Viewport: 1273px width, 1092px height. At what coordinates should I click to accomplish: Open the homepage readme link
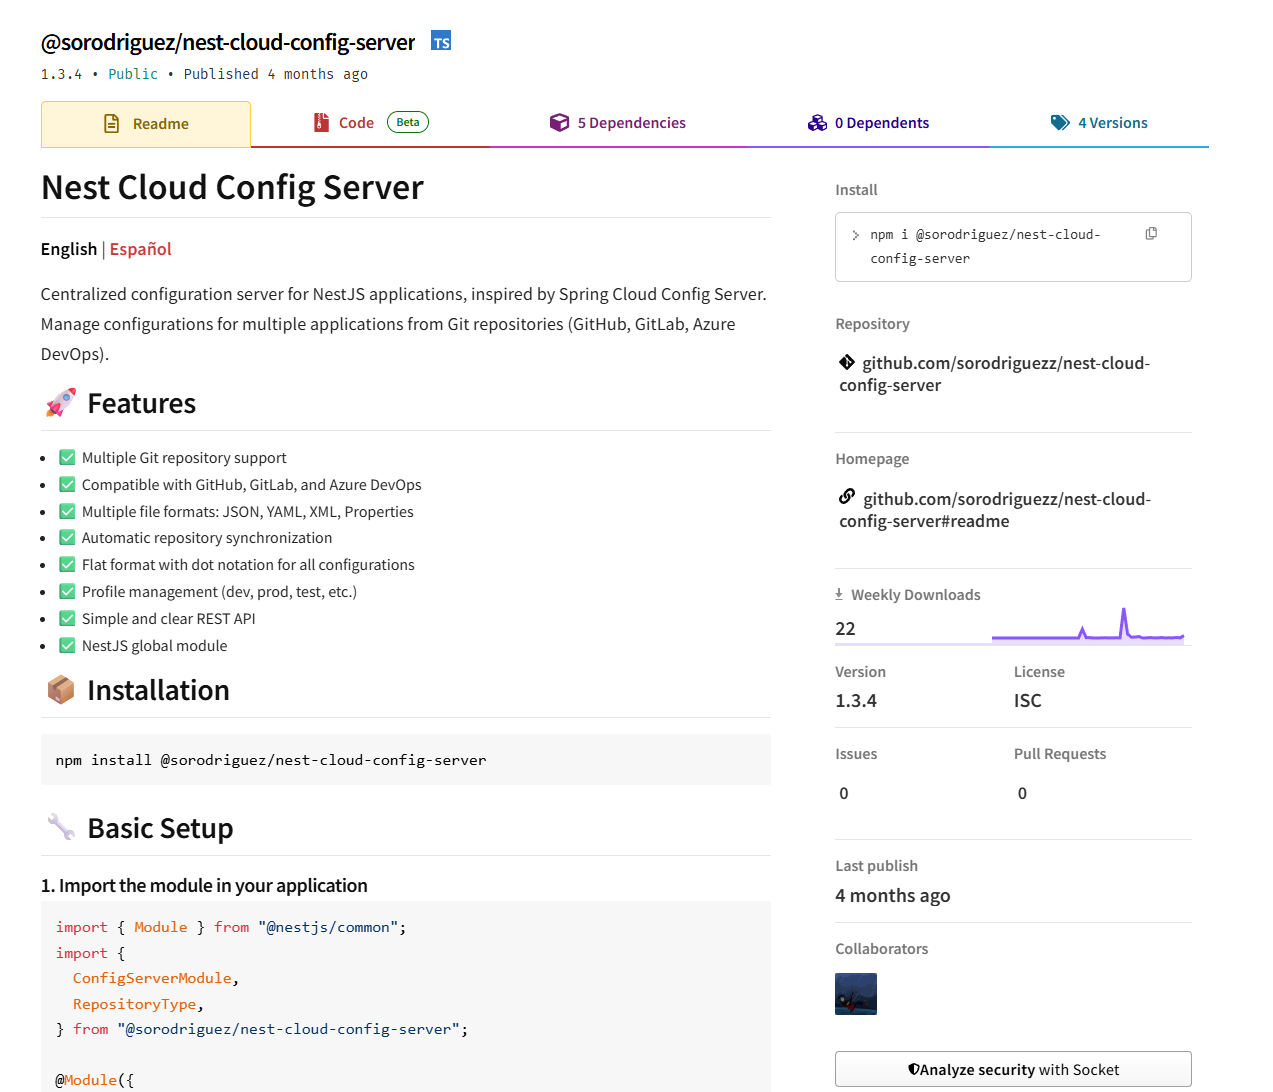point(995,510)
